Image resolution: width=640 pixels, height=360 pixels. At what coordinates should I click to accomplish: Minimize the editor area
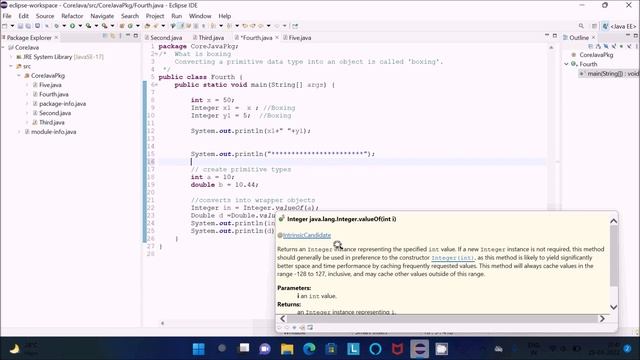pyautogui.click(x=547, y=36)
